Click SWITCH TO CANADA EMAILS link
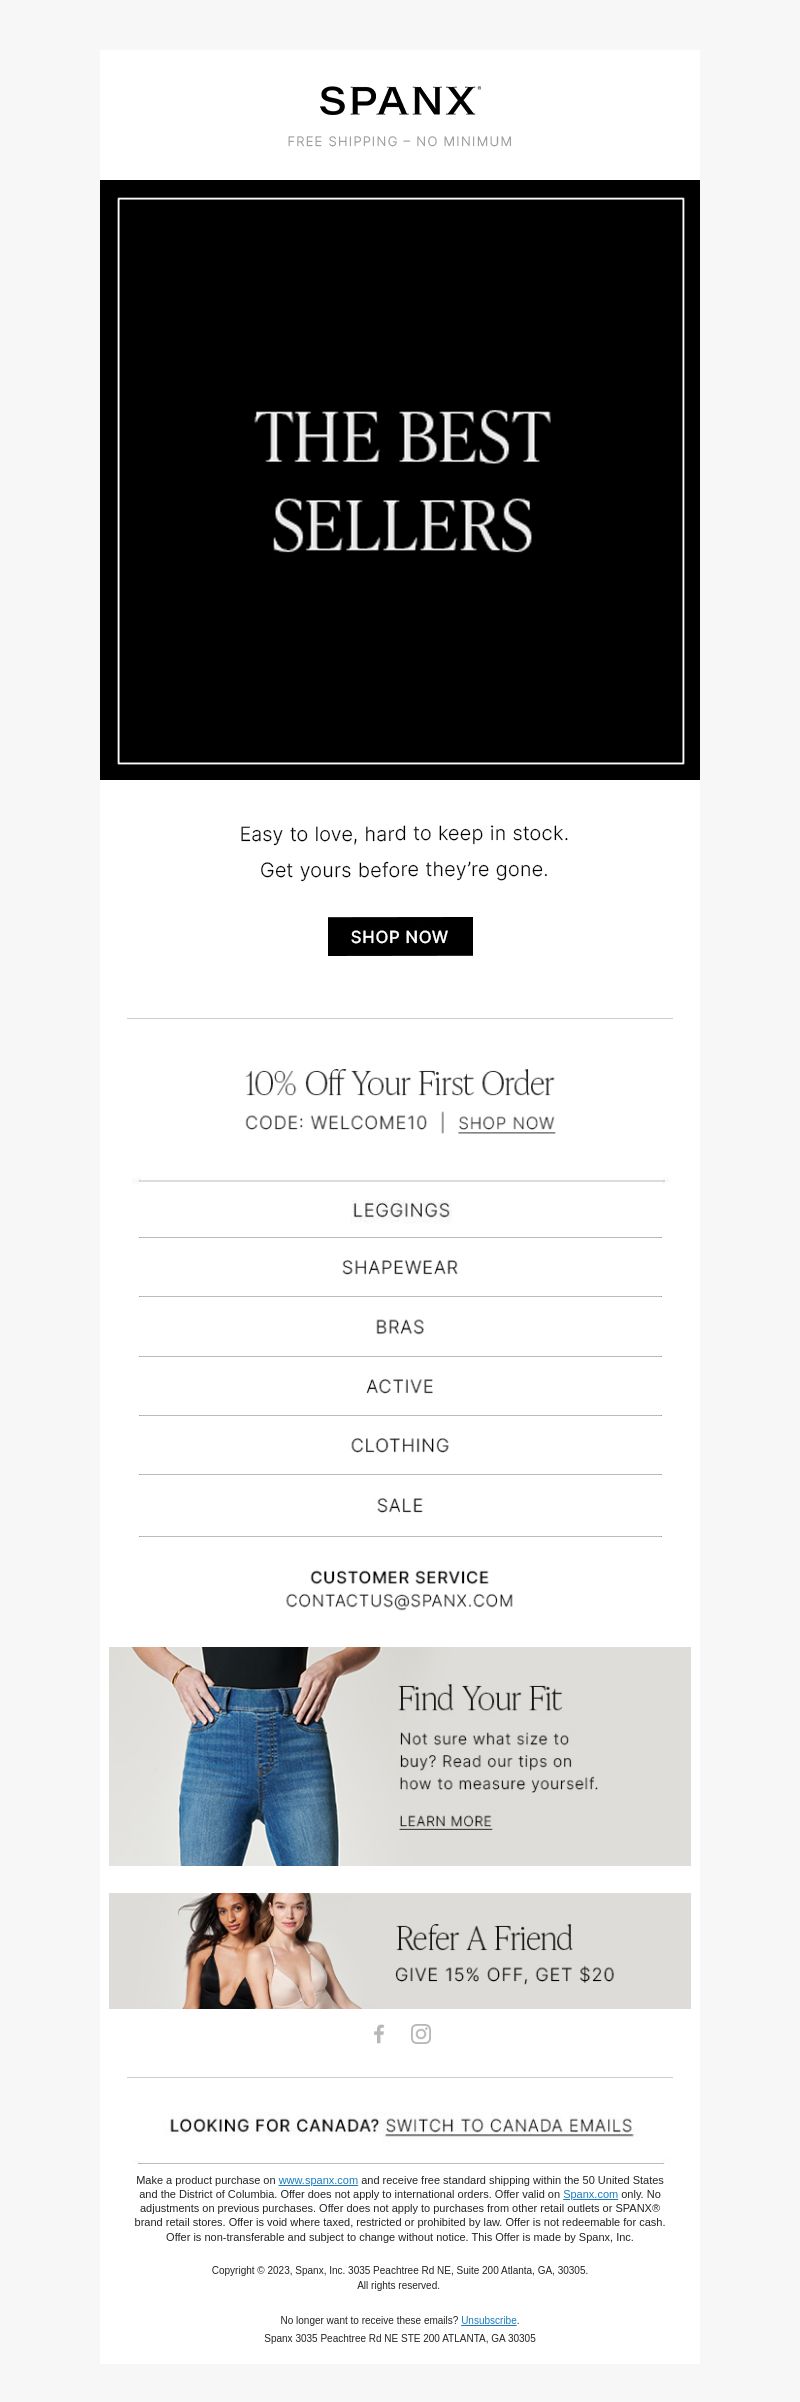The width and height of the screenshot is (800, 2402). pyautogui.click(x=509, y=2125)
